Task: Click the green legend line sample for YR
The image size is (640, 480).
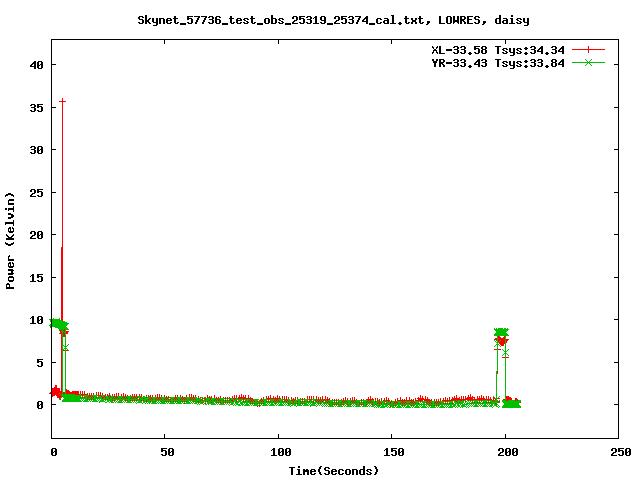Action: click(588, 62)
